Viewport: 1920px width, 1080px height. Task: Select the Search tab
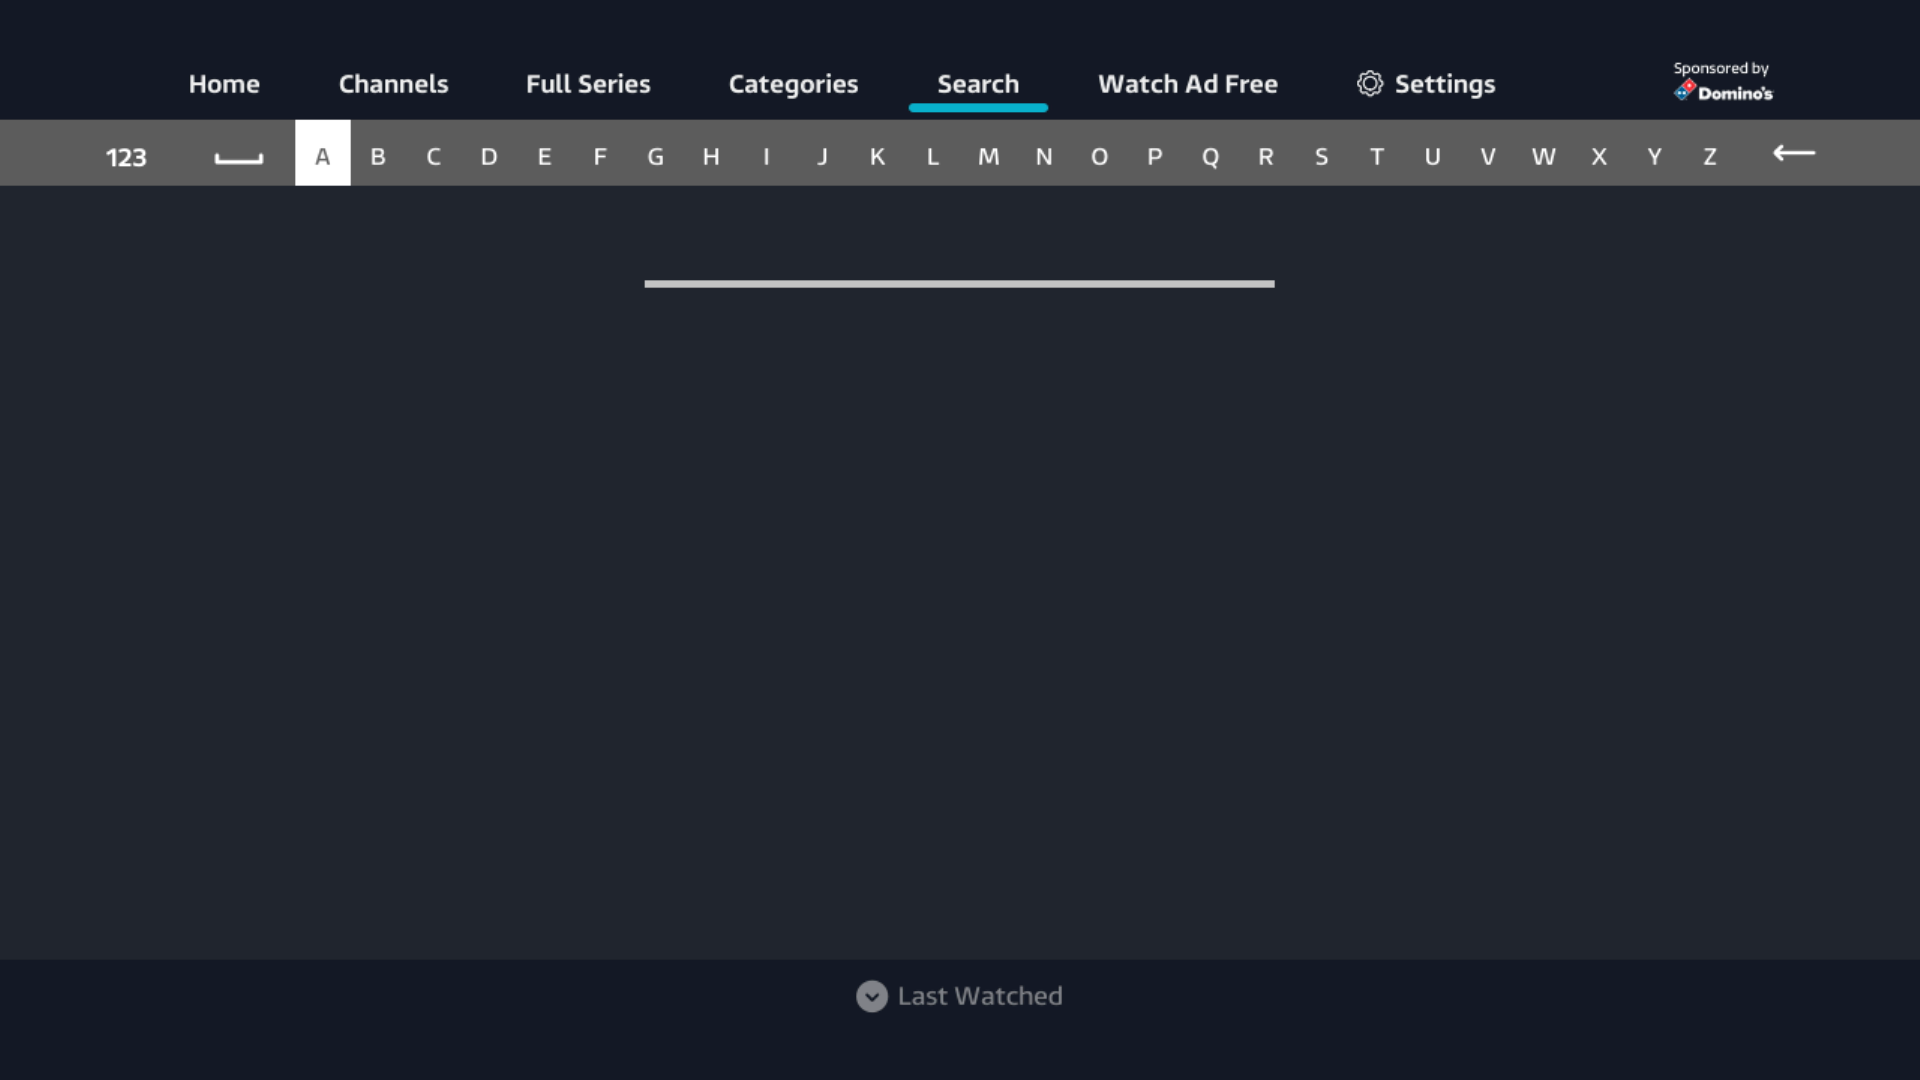(x=978, y=84)
